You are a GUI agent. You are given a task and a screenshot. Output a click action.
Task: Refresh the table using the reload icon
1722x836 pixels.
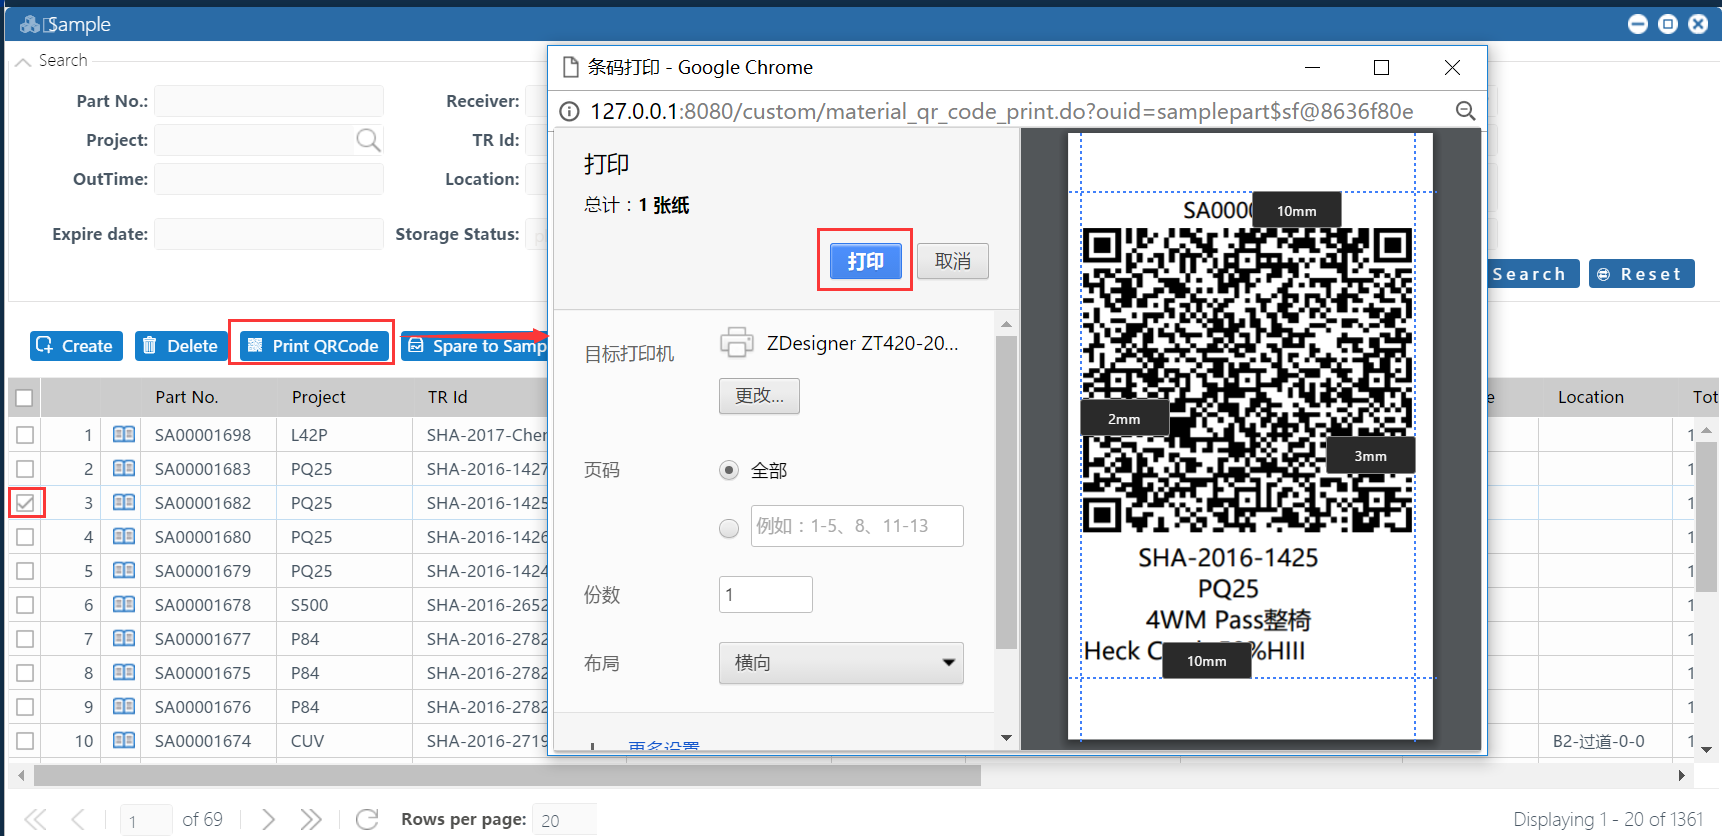click(367, 819)
